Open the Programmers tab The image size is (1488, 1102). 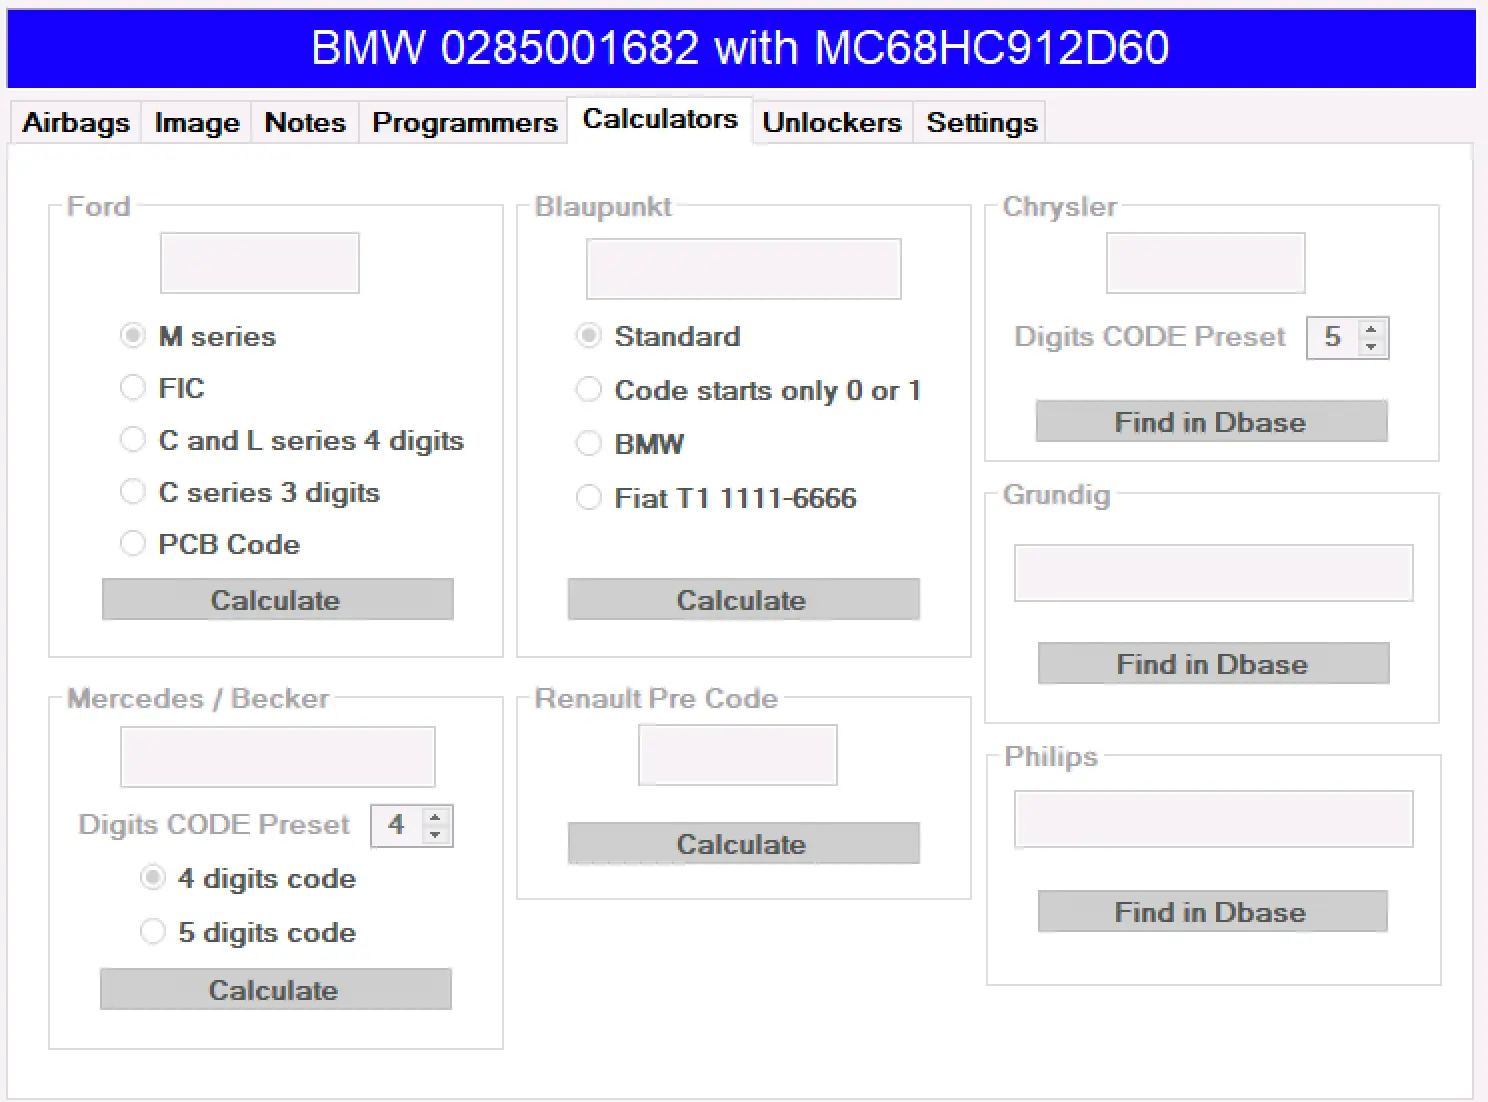(x=464, y=122)
